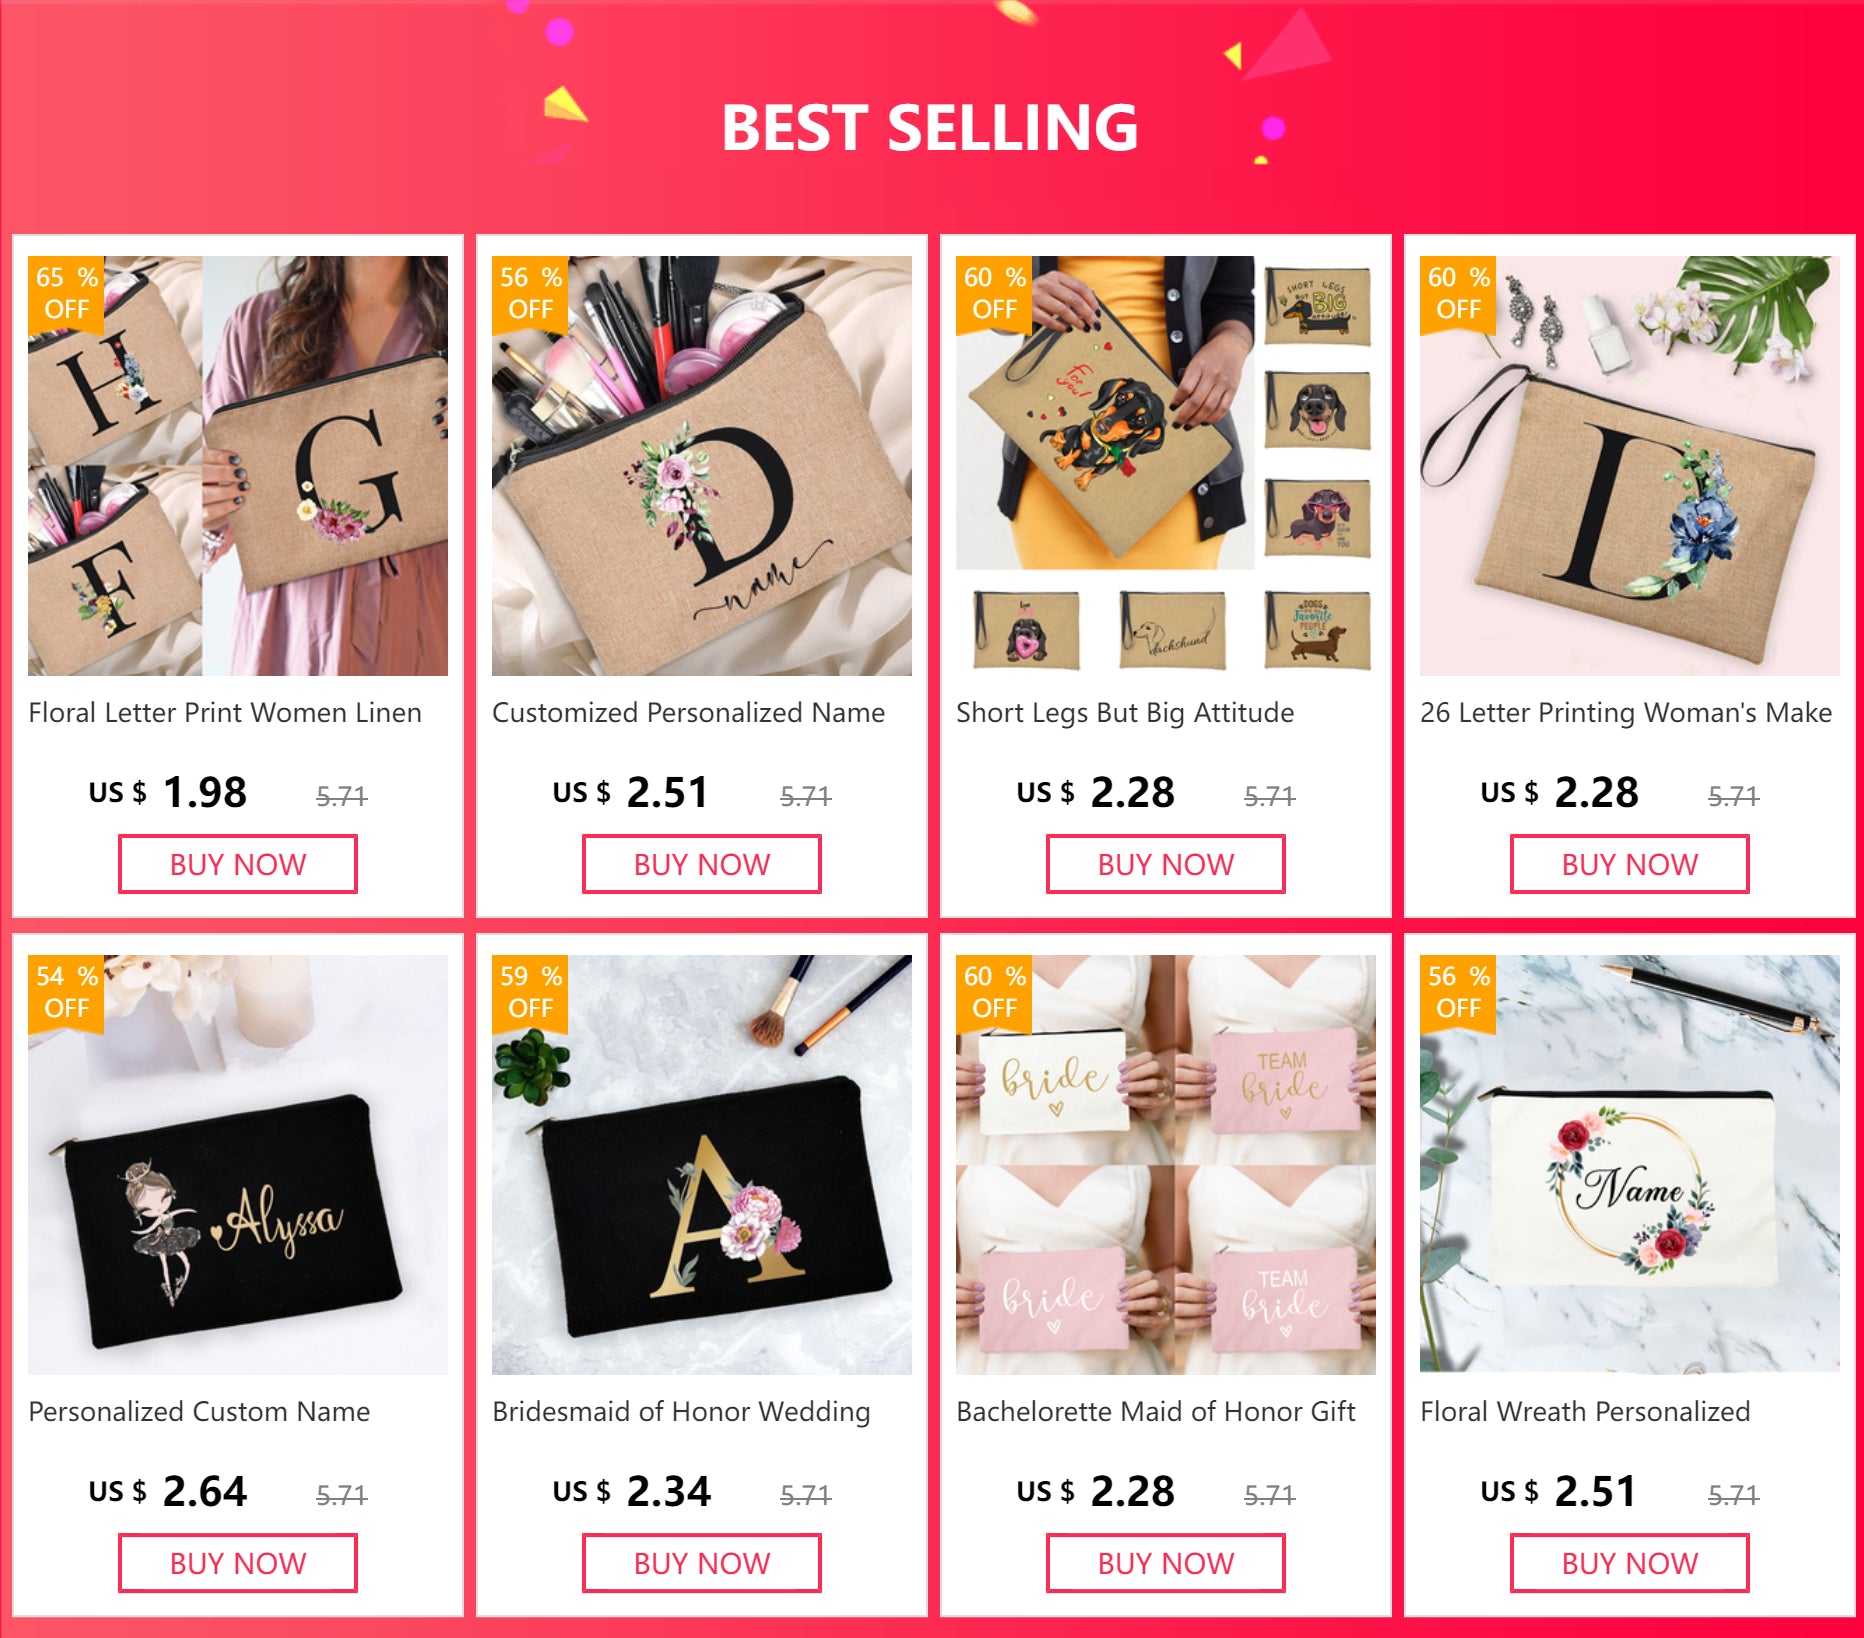1864x1638 pixels.
Task: Open the bride and team bride pouches image
Action: [x=1166, y=1165]
